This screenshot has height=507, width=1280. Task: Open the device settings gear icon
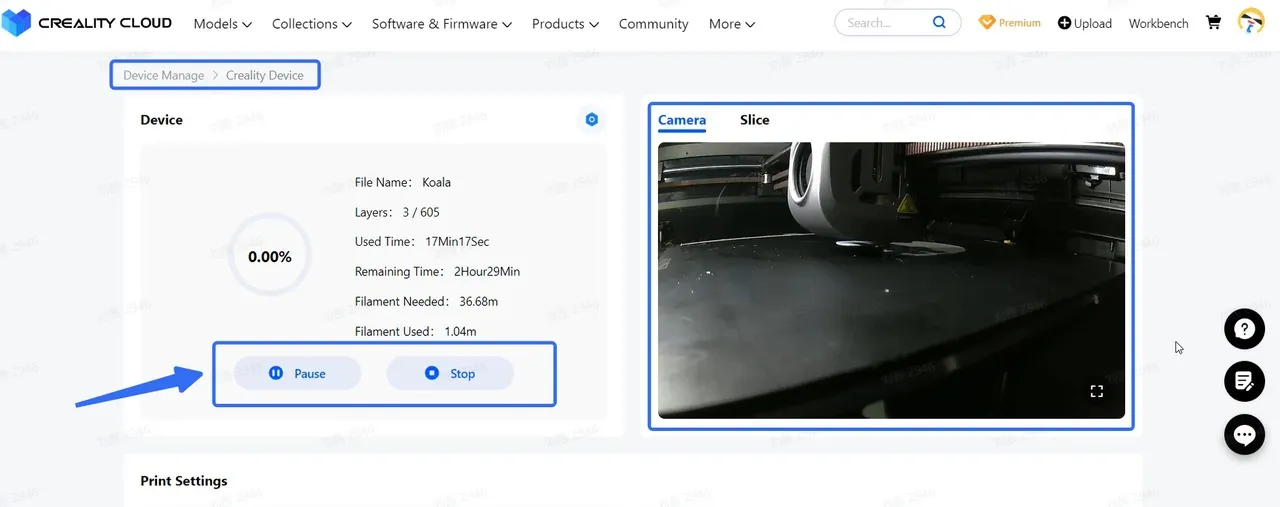(591, 120)
